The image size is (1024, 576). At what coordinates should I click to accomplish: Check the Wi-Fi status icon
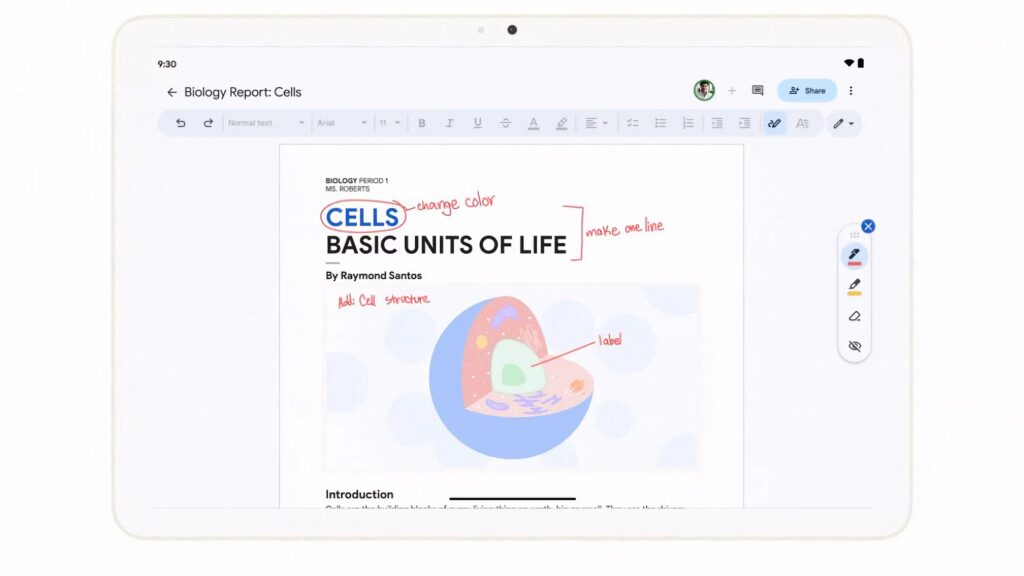pos(849,63)
